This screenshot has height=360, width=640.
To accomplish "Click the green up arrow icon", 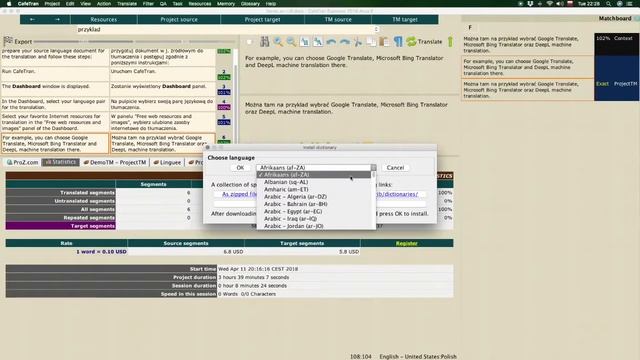I will 450,41.
